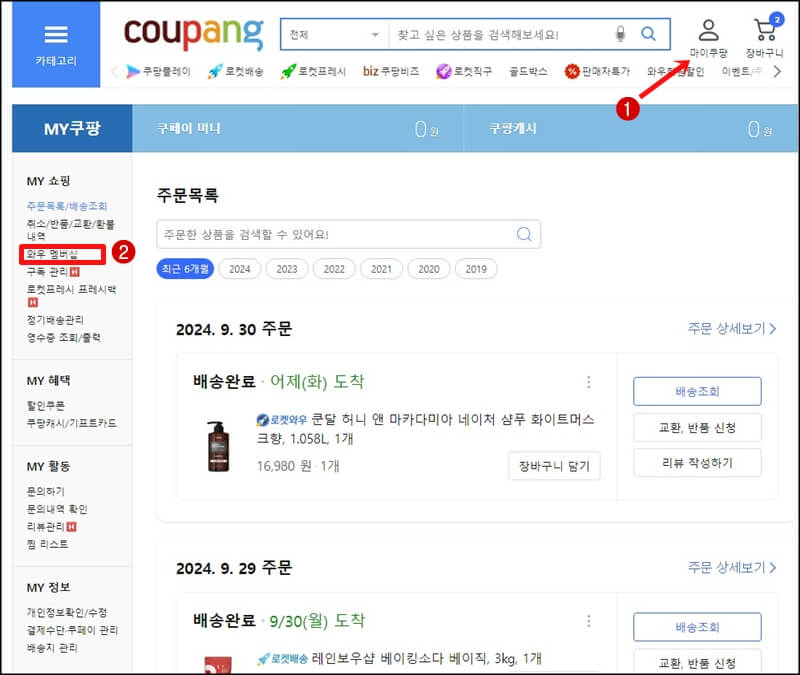Viewport: 800px width, 675px height.
Task: Open 영수증 조회/출력 in sidebar
Action: (x=64, y=338)
